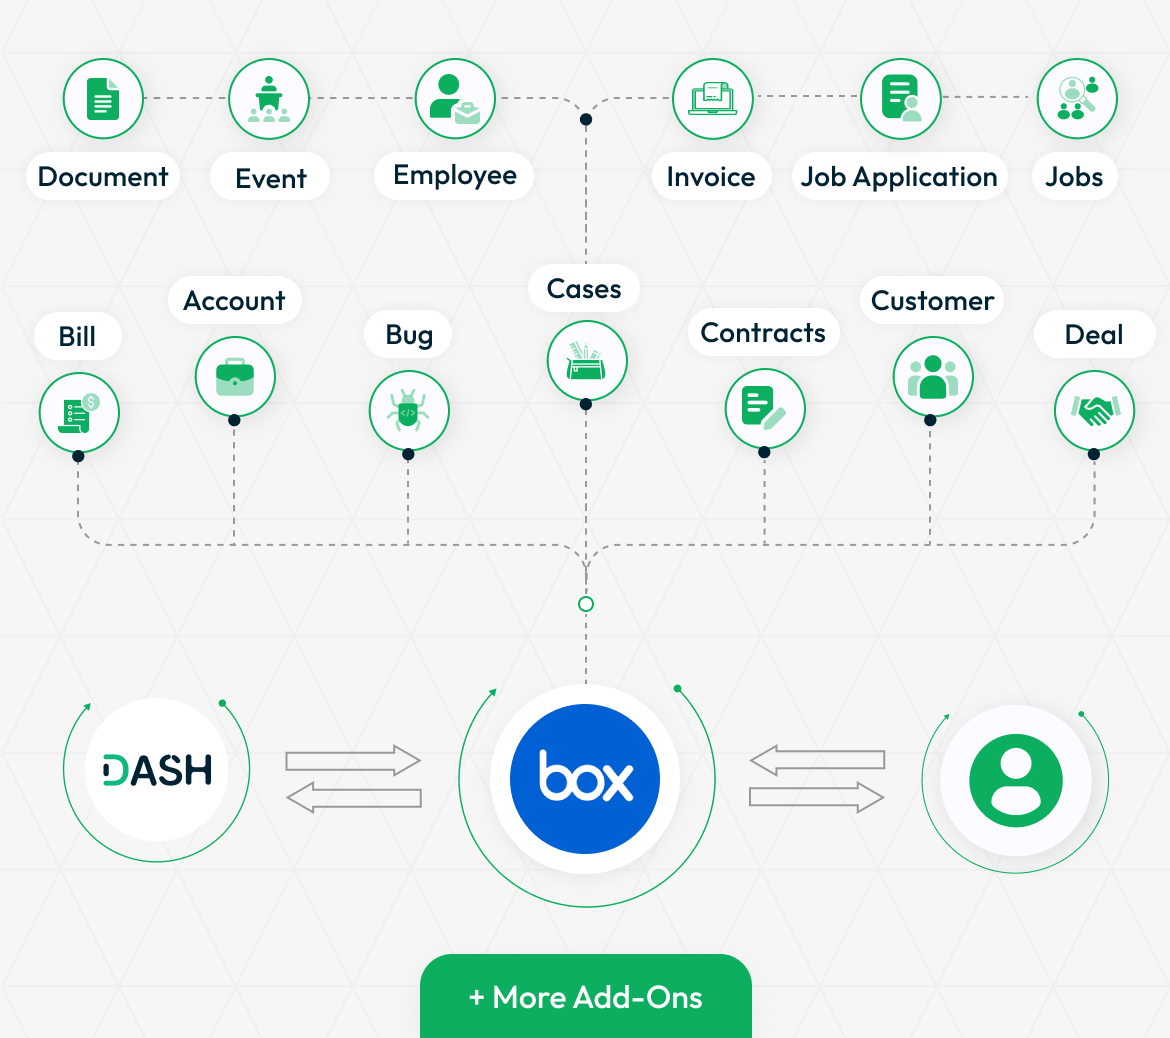Click the blue box logo
1170x1038 pixels.
[x=585, y=778]
